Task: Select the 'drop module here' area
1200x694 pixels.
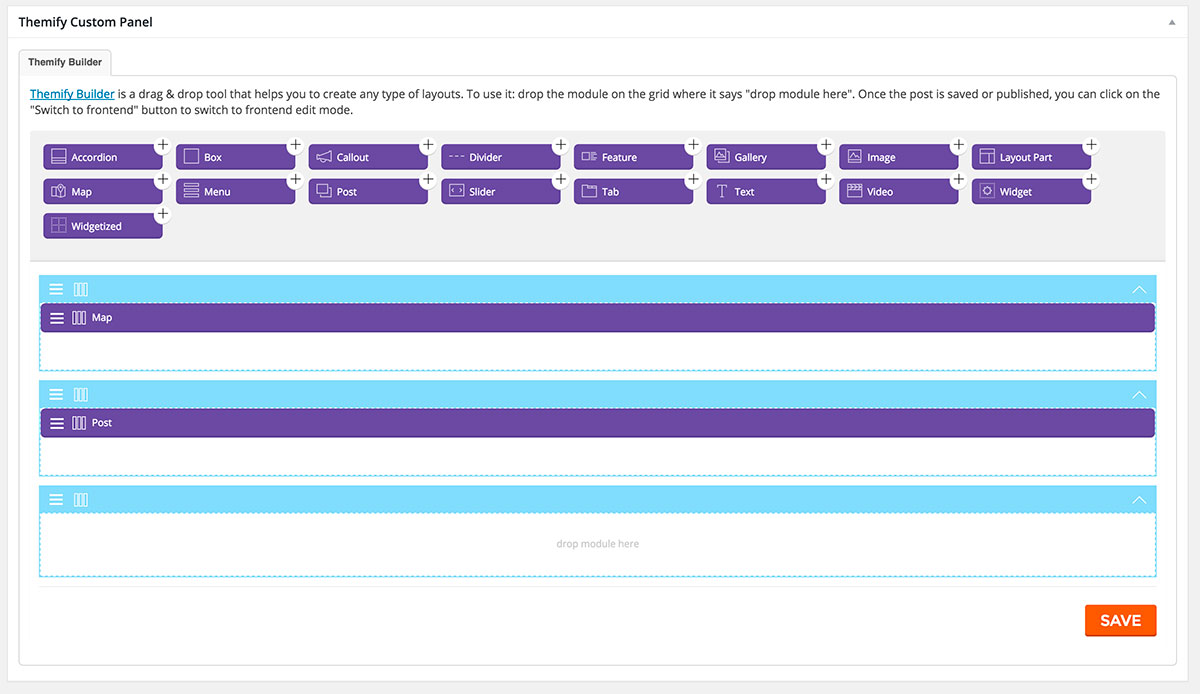Action: tap(598, 544)
